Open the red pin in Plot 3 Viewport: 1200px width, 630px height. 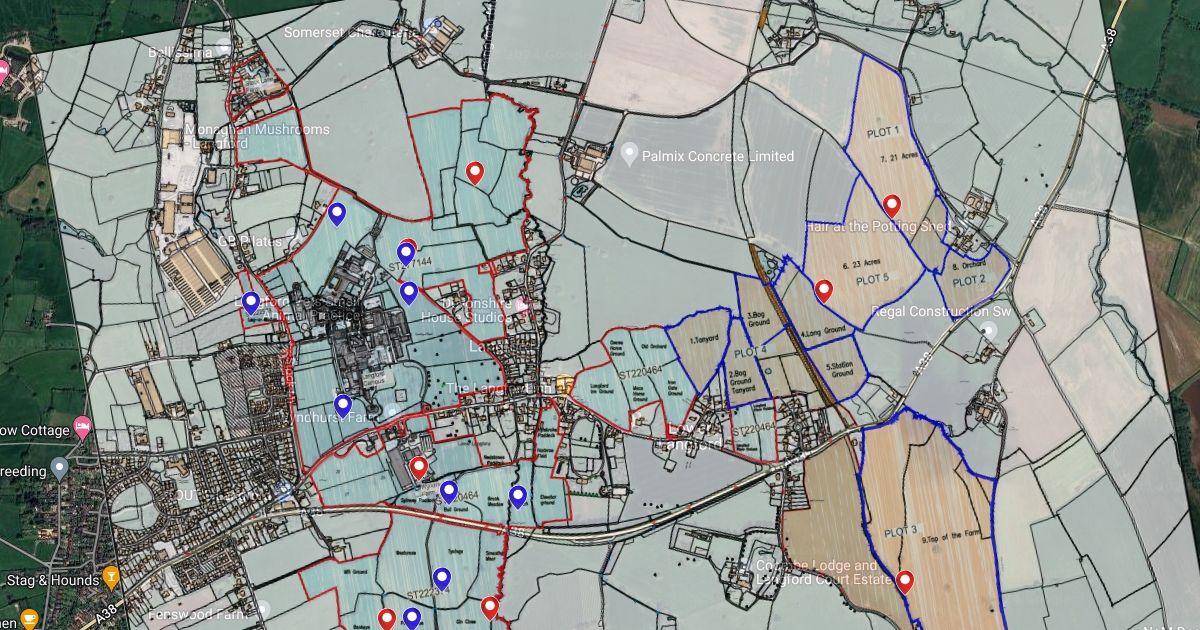click(905, 581)
